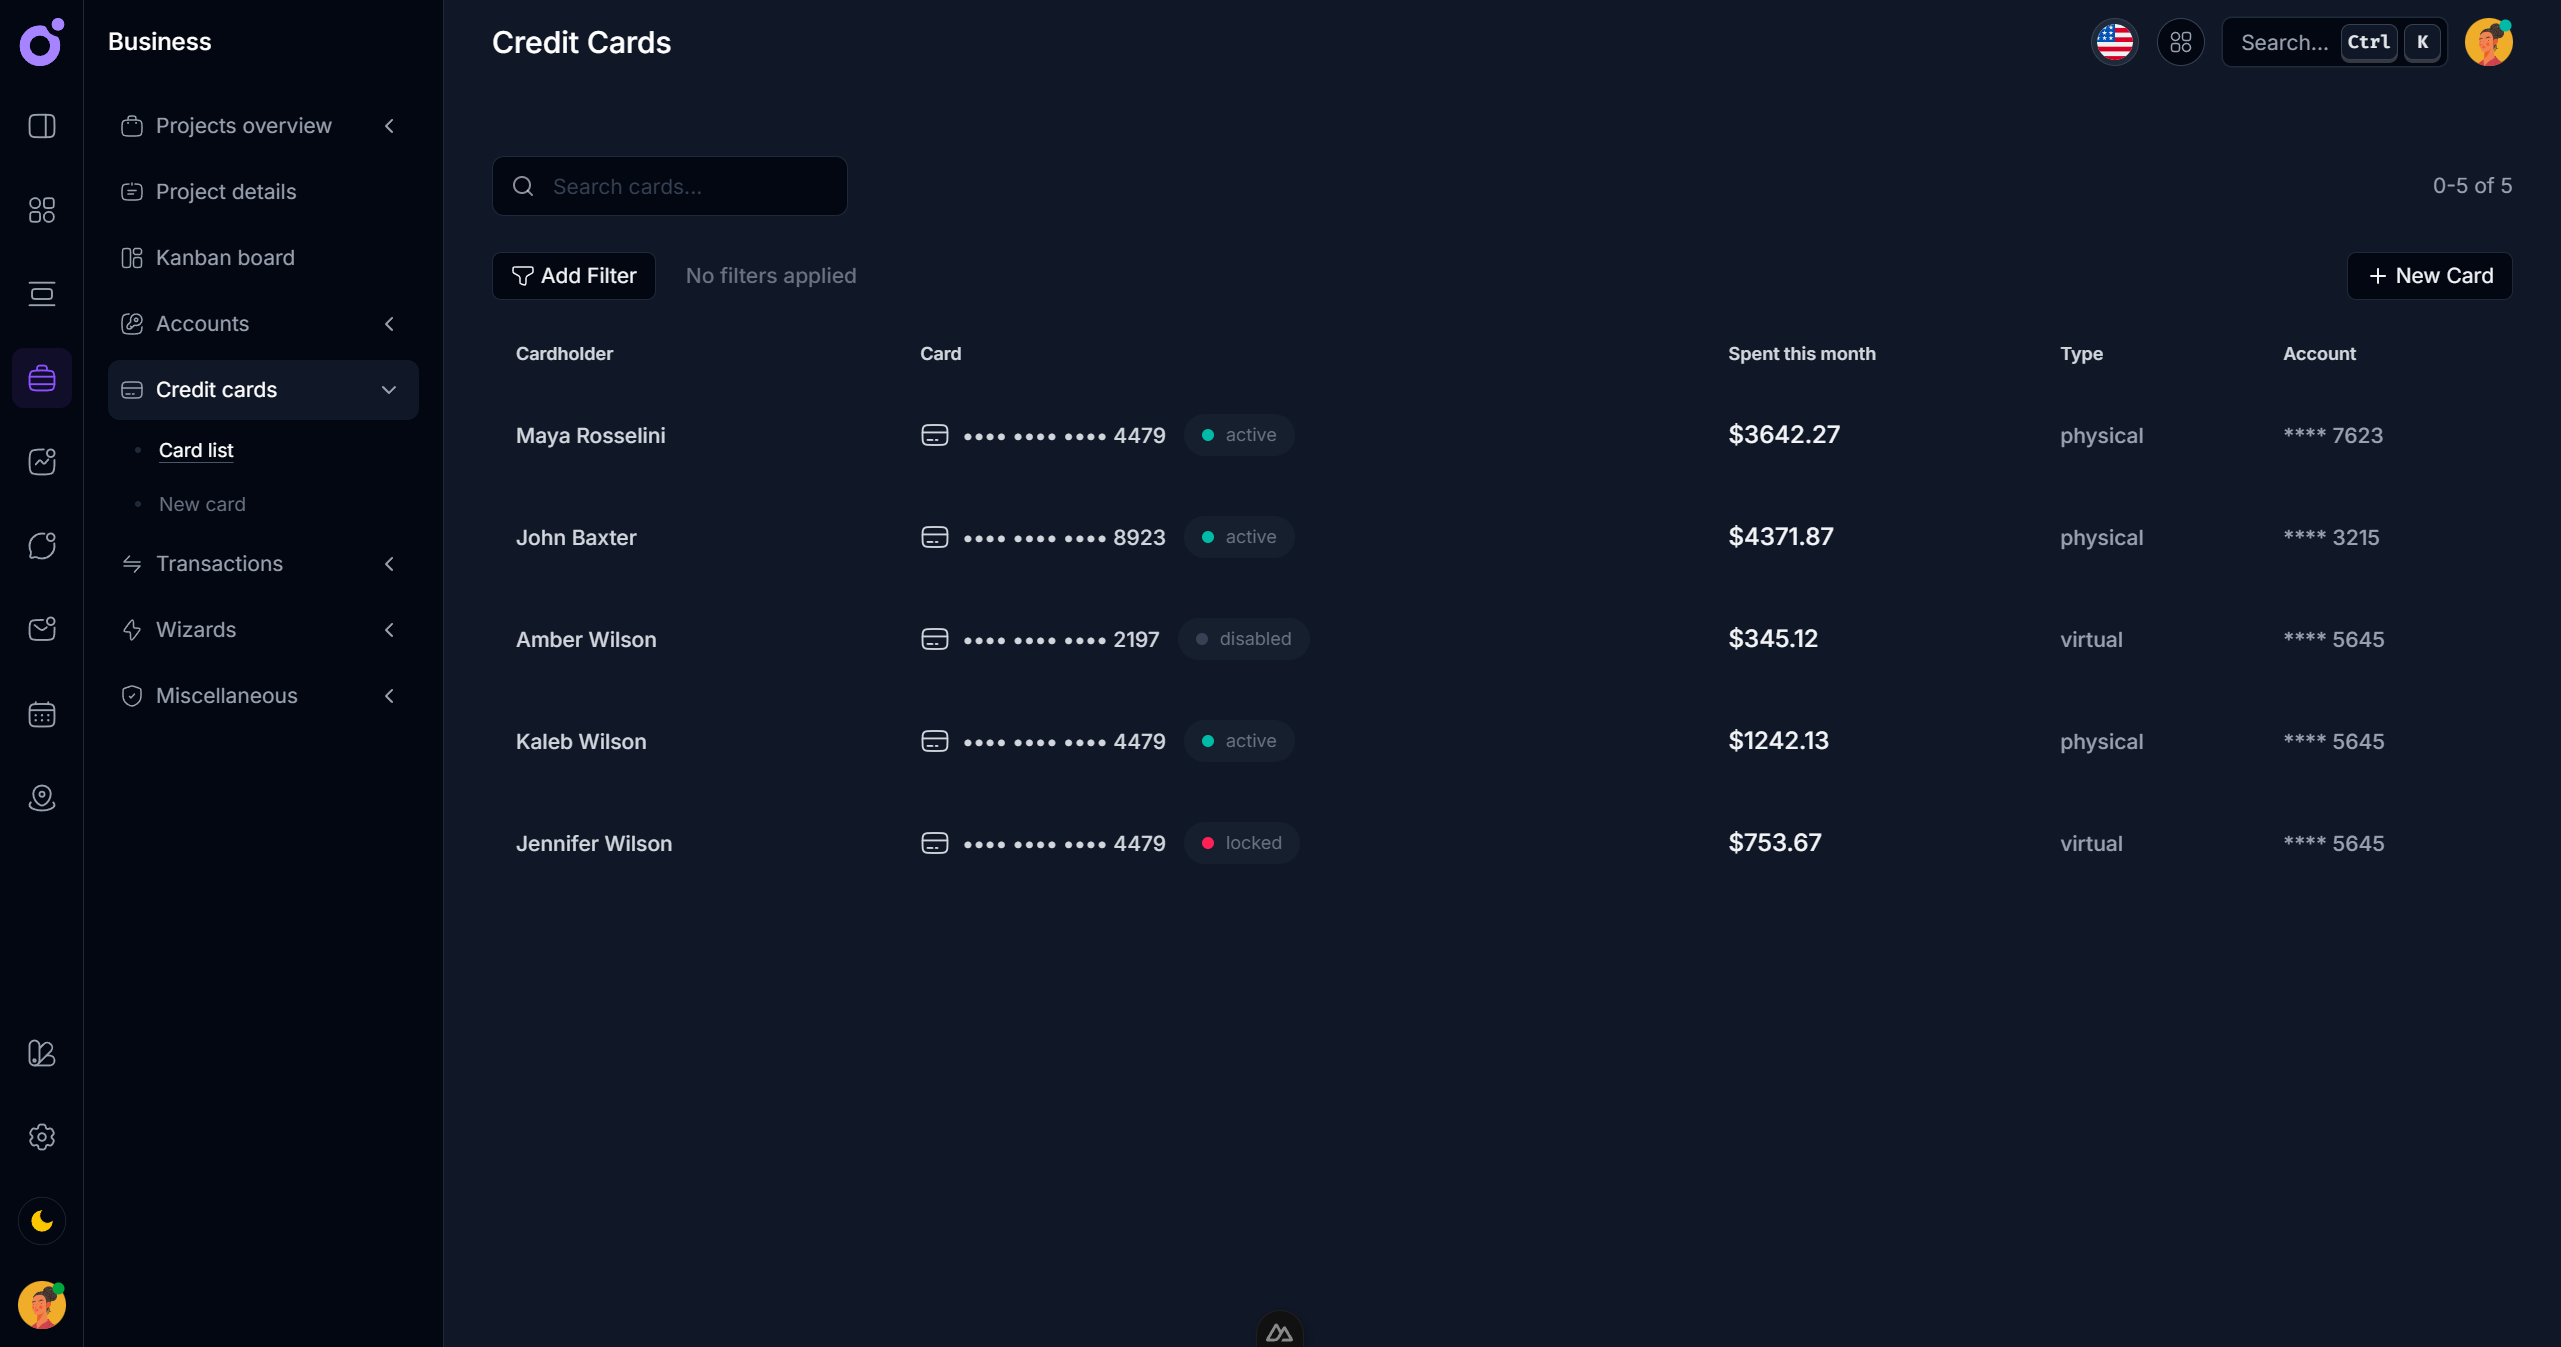Click the calendar icon in left rail

click(42, 714)
